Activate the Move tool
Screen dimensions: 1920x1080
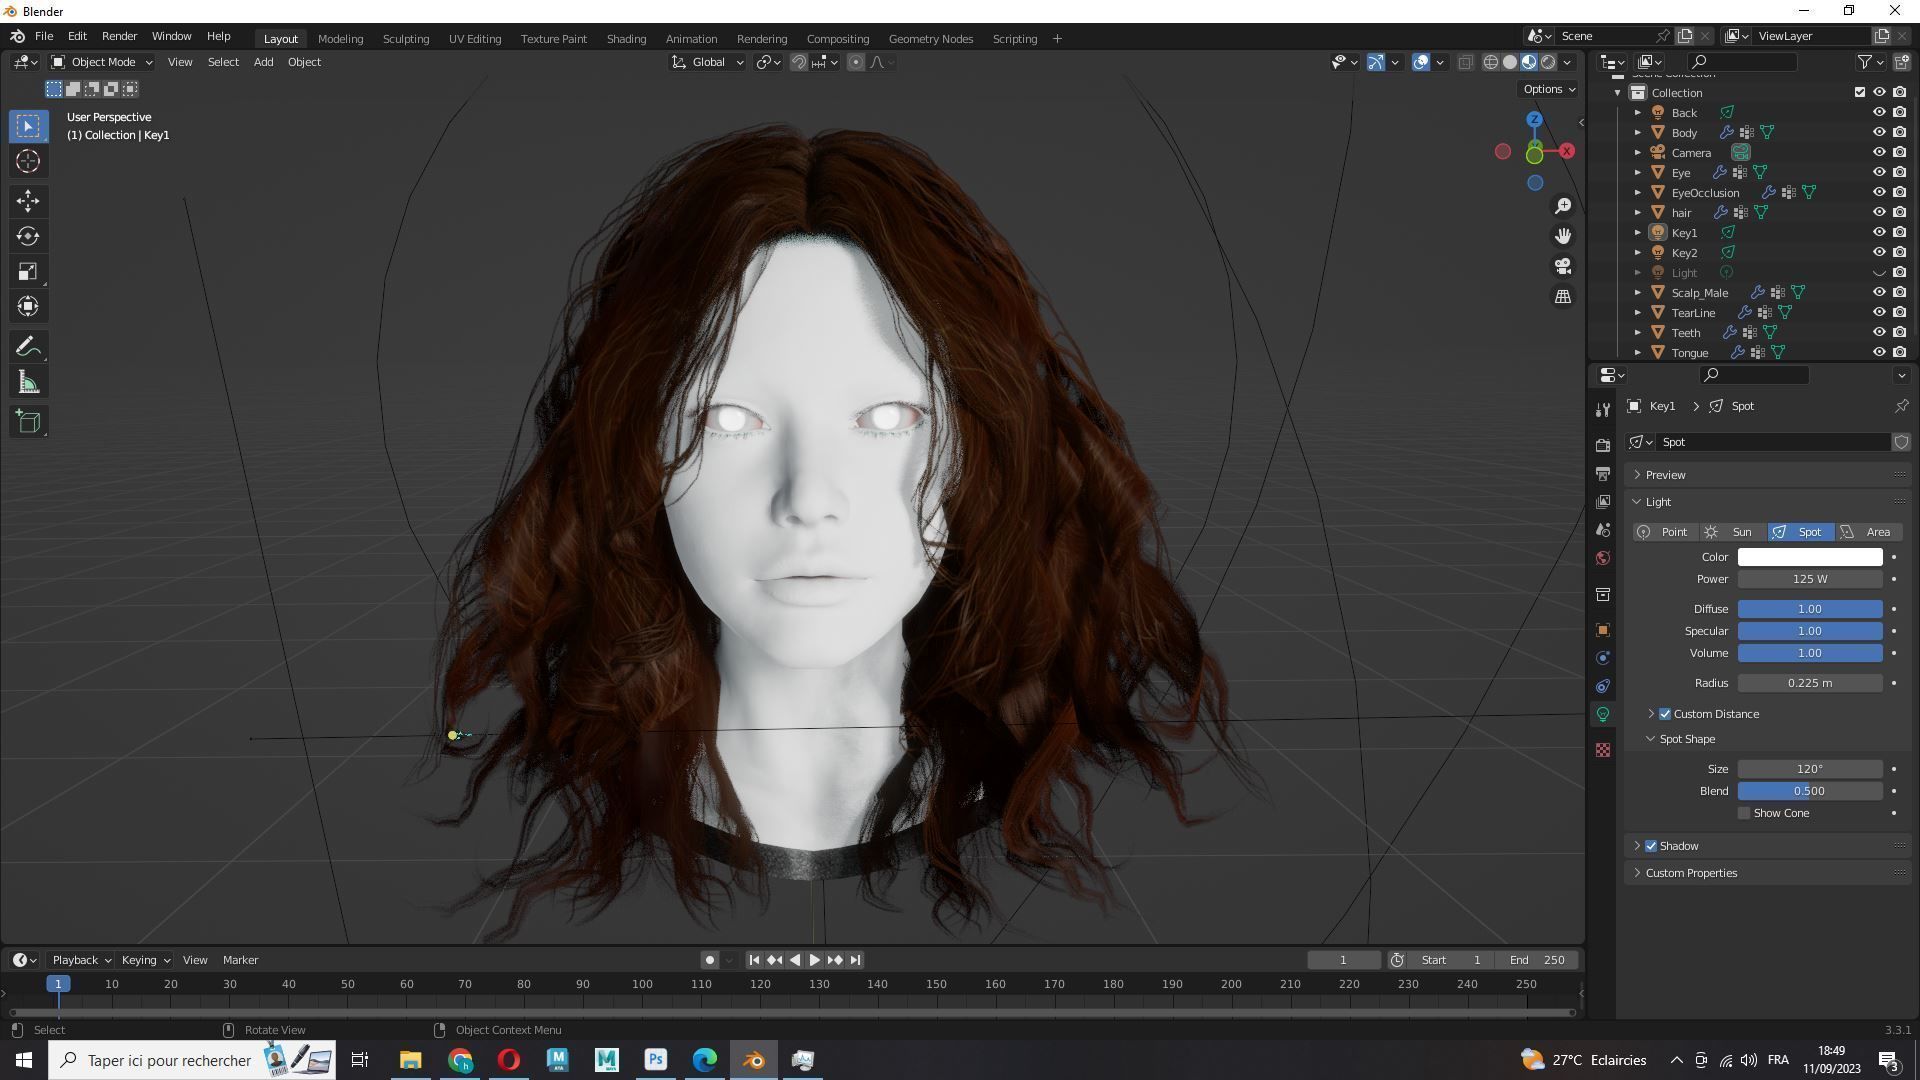coord(28,201)
